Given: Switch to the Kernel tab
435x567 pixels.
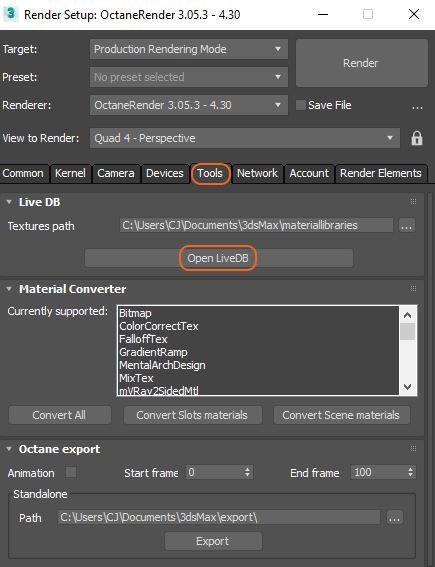Looking at the screenshot, I should pos(70,173).
